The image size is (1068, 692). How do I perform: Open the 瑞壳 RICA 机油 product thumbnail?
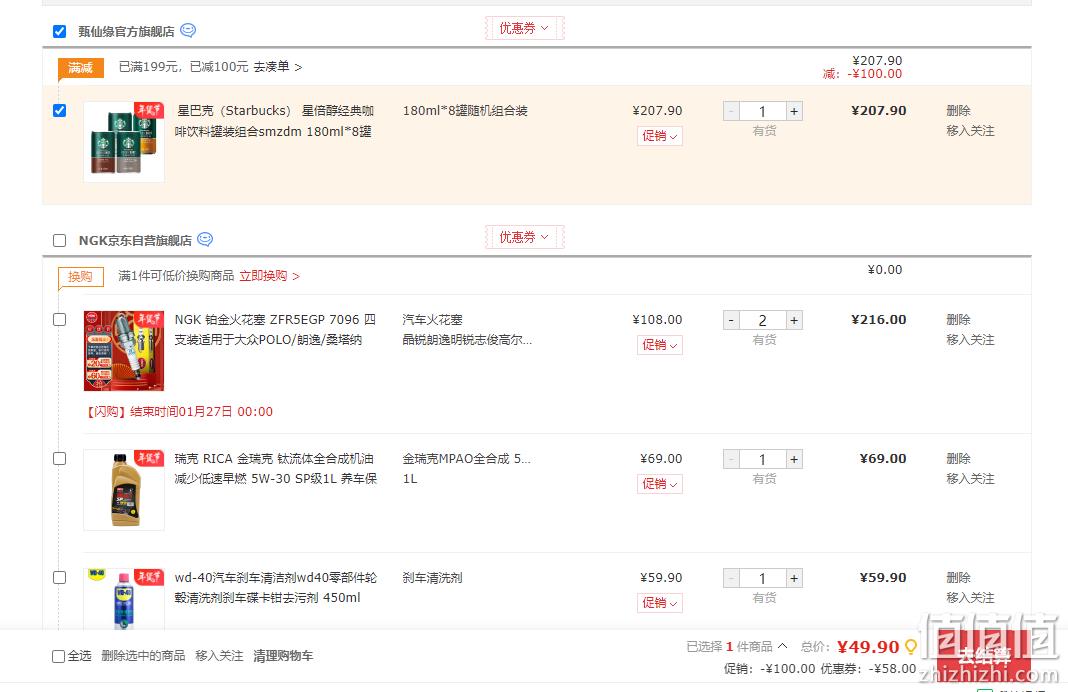(x=124, y=490)
